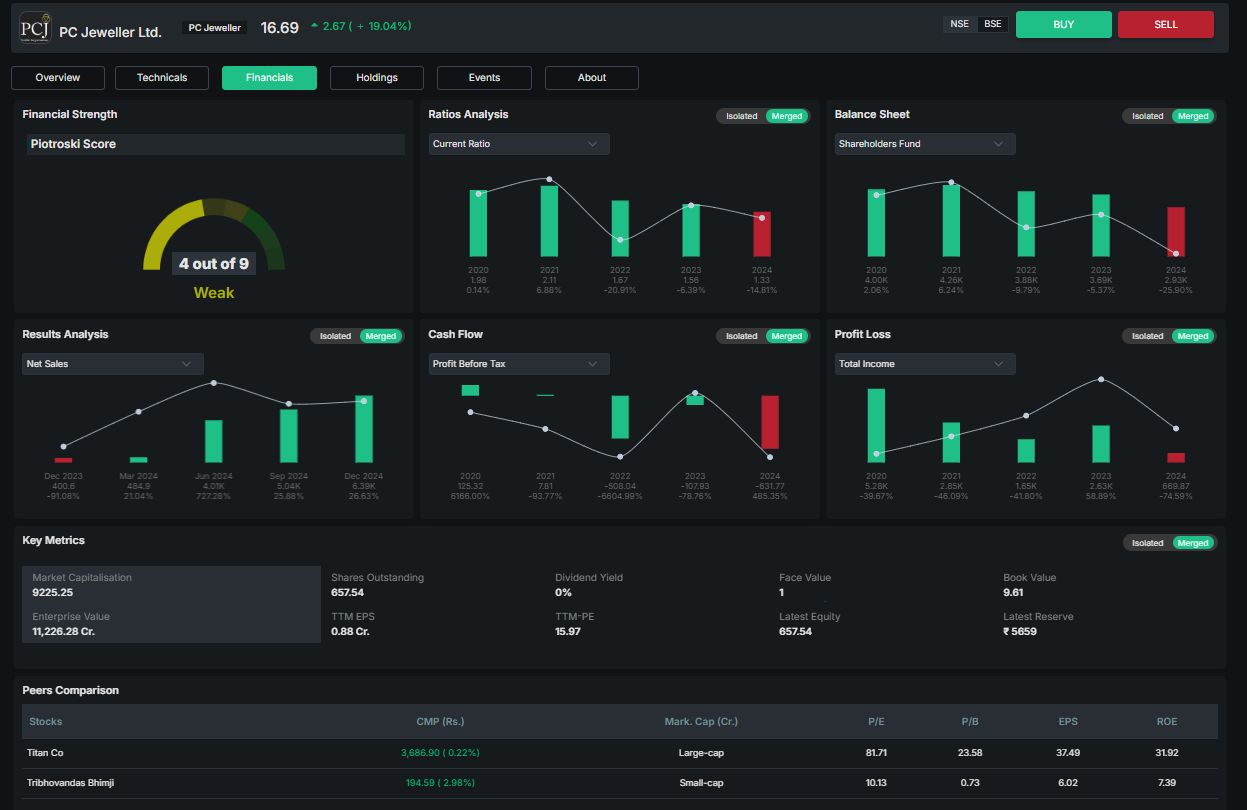The height and width of the screenshot is (810, 1247).
Task: Click the TTM-PE value 15.97
Action: [x=568, y=631]
